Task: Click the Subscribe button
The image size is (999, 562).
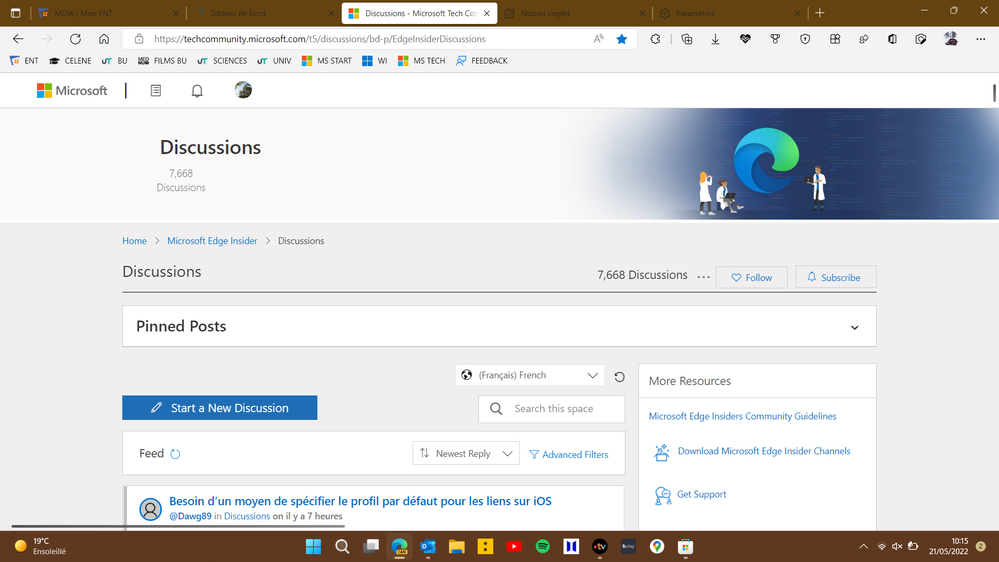Action: 835,277
